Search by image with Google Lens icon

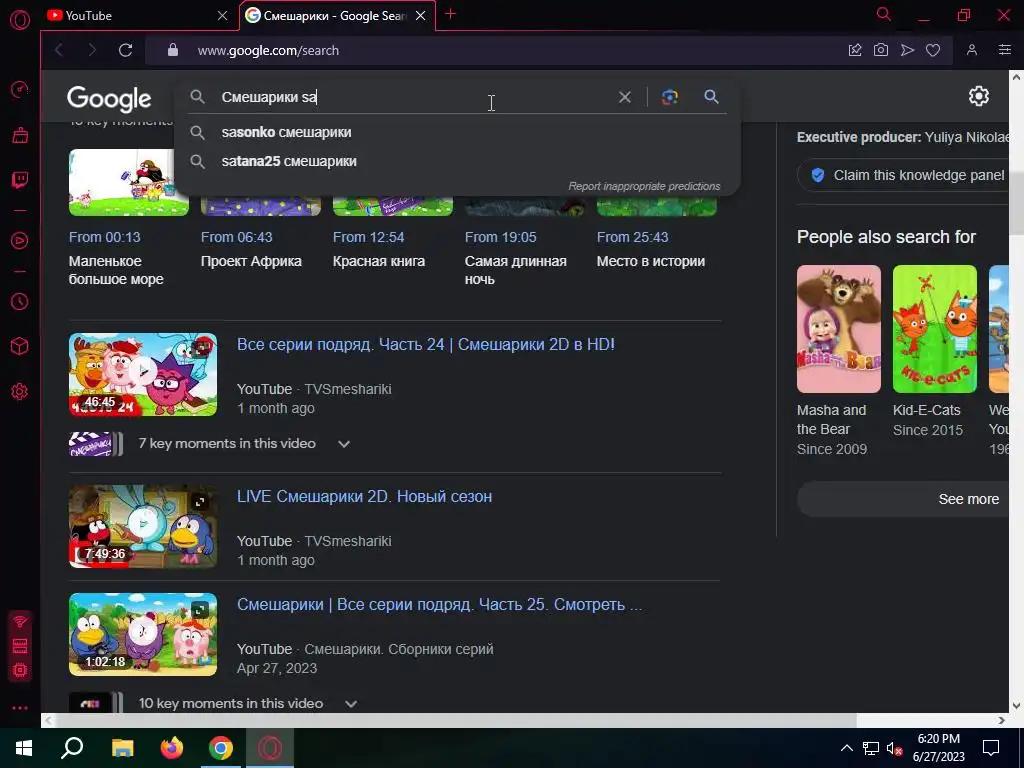click(670, 97)
